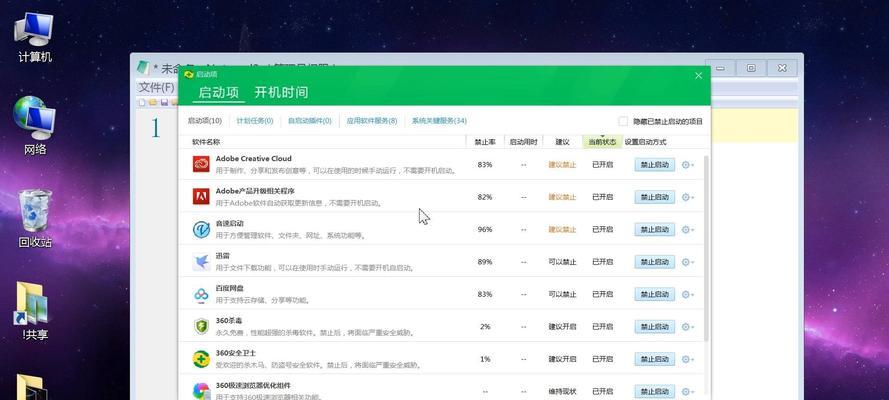Click the 360 logo in the 启动项 title bar

[x=189, y=75]
